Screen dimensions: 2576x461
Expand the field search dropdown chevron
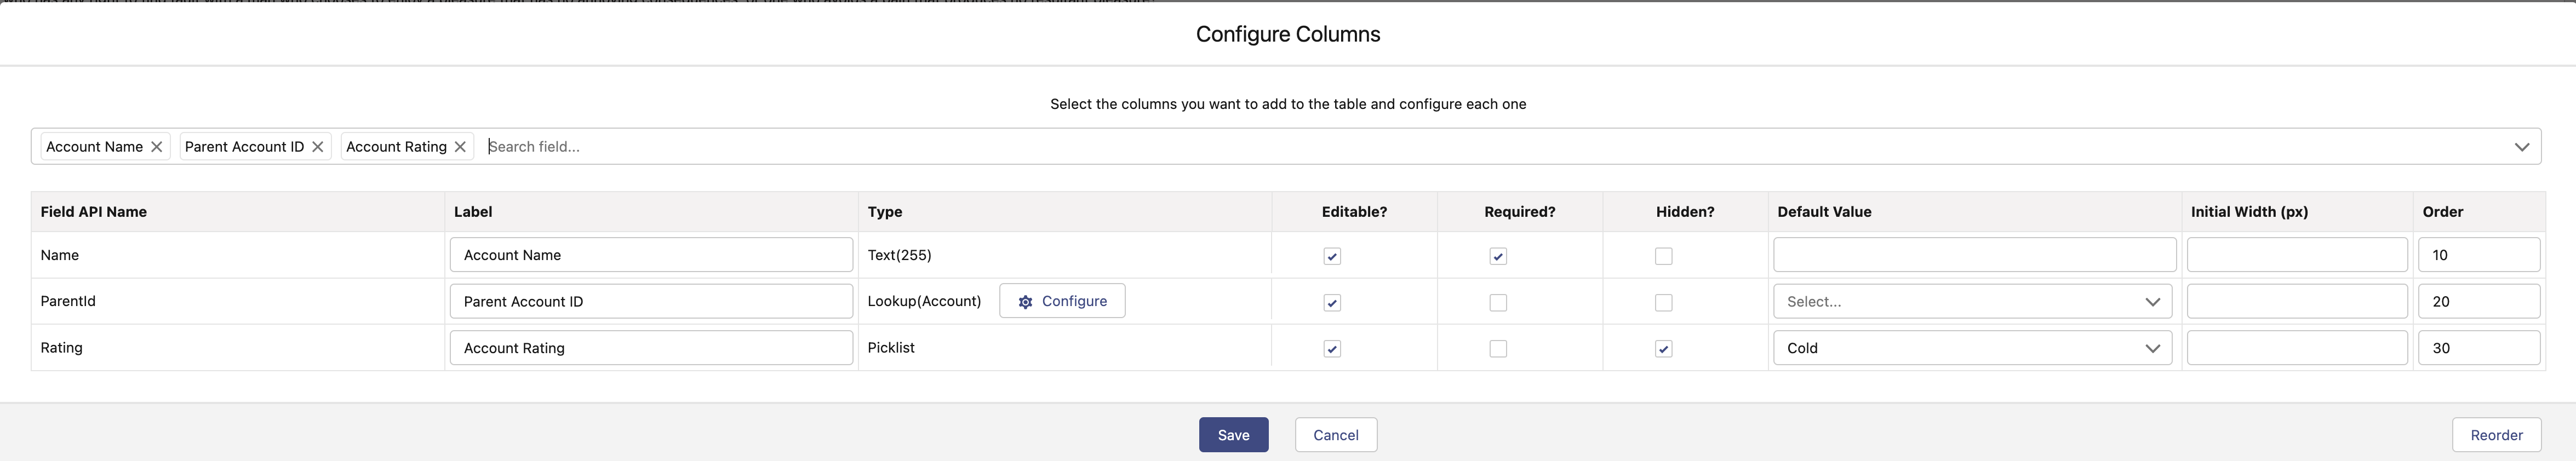click(2521, 147)
